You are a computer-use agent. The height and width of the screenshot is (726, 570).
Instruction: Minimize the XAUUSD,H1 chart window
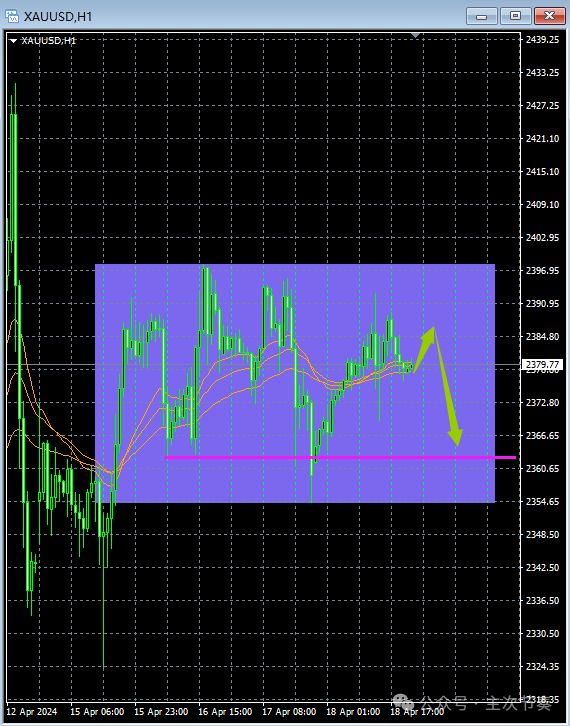click(x=482, y=16)
